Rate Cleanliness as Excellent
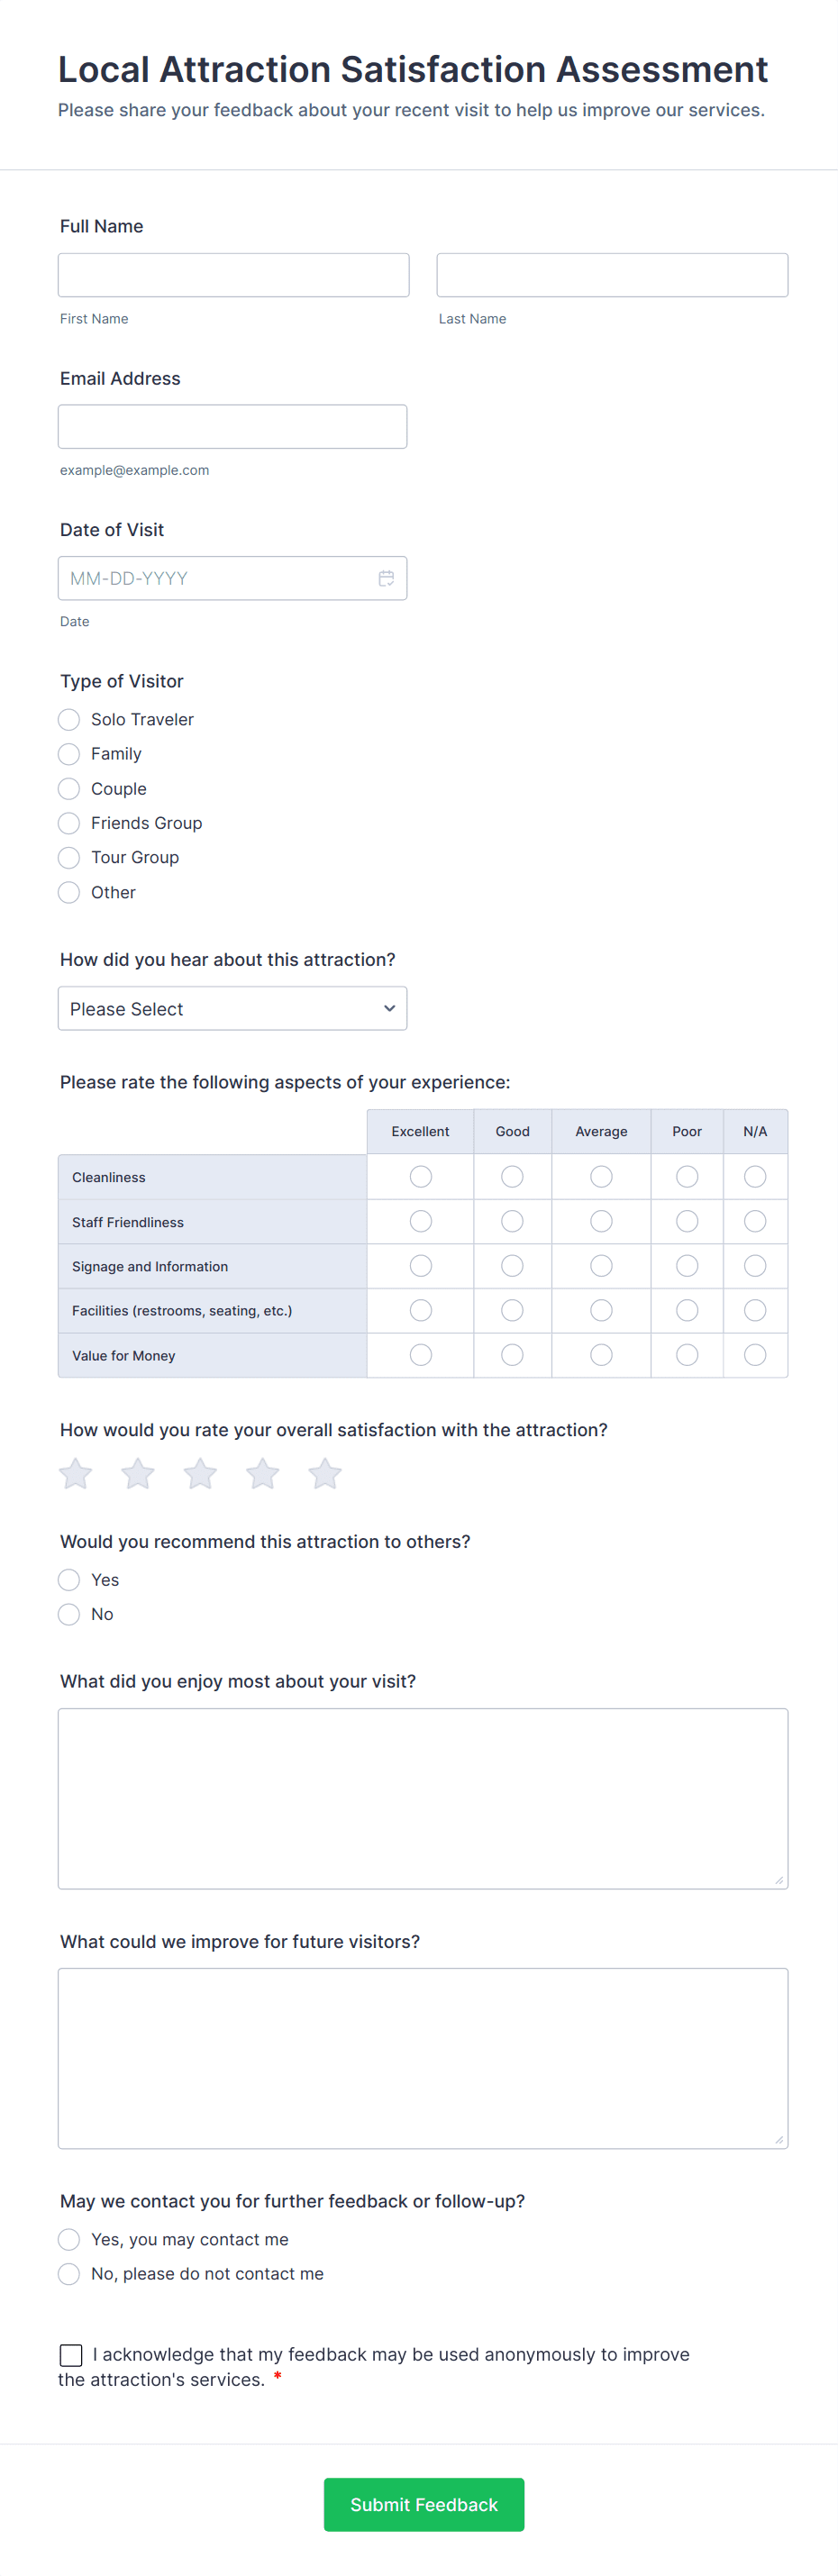Viewport: 838px width, 2576px height. pyautogui.click(x=421, y=1177)
